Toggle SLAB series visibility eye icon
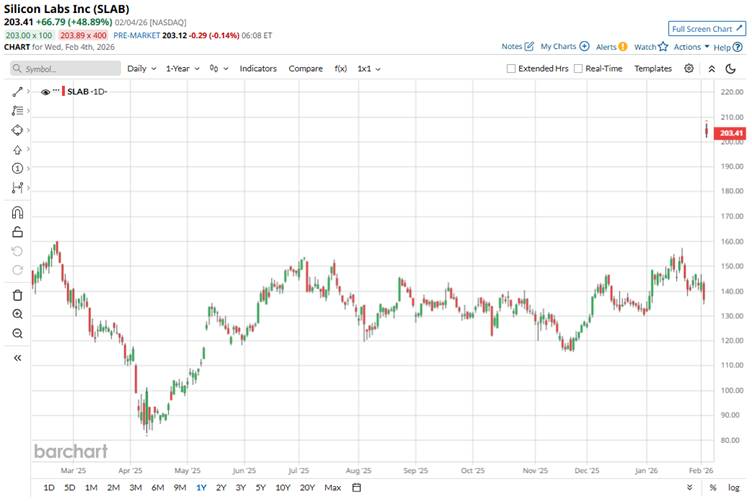This screenshot has width=752, height=502. (46, 92)
